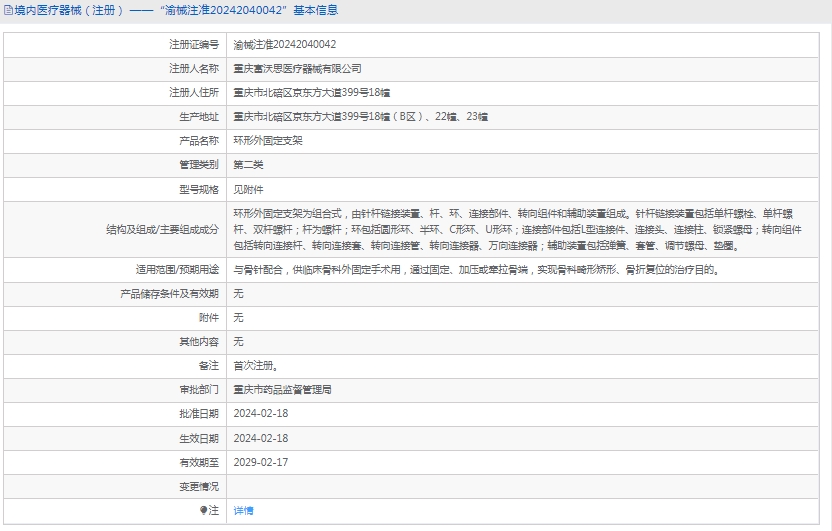
Task: Click the 首次注册 remark value
Action: (255, 366)
